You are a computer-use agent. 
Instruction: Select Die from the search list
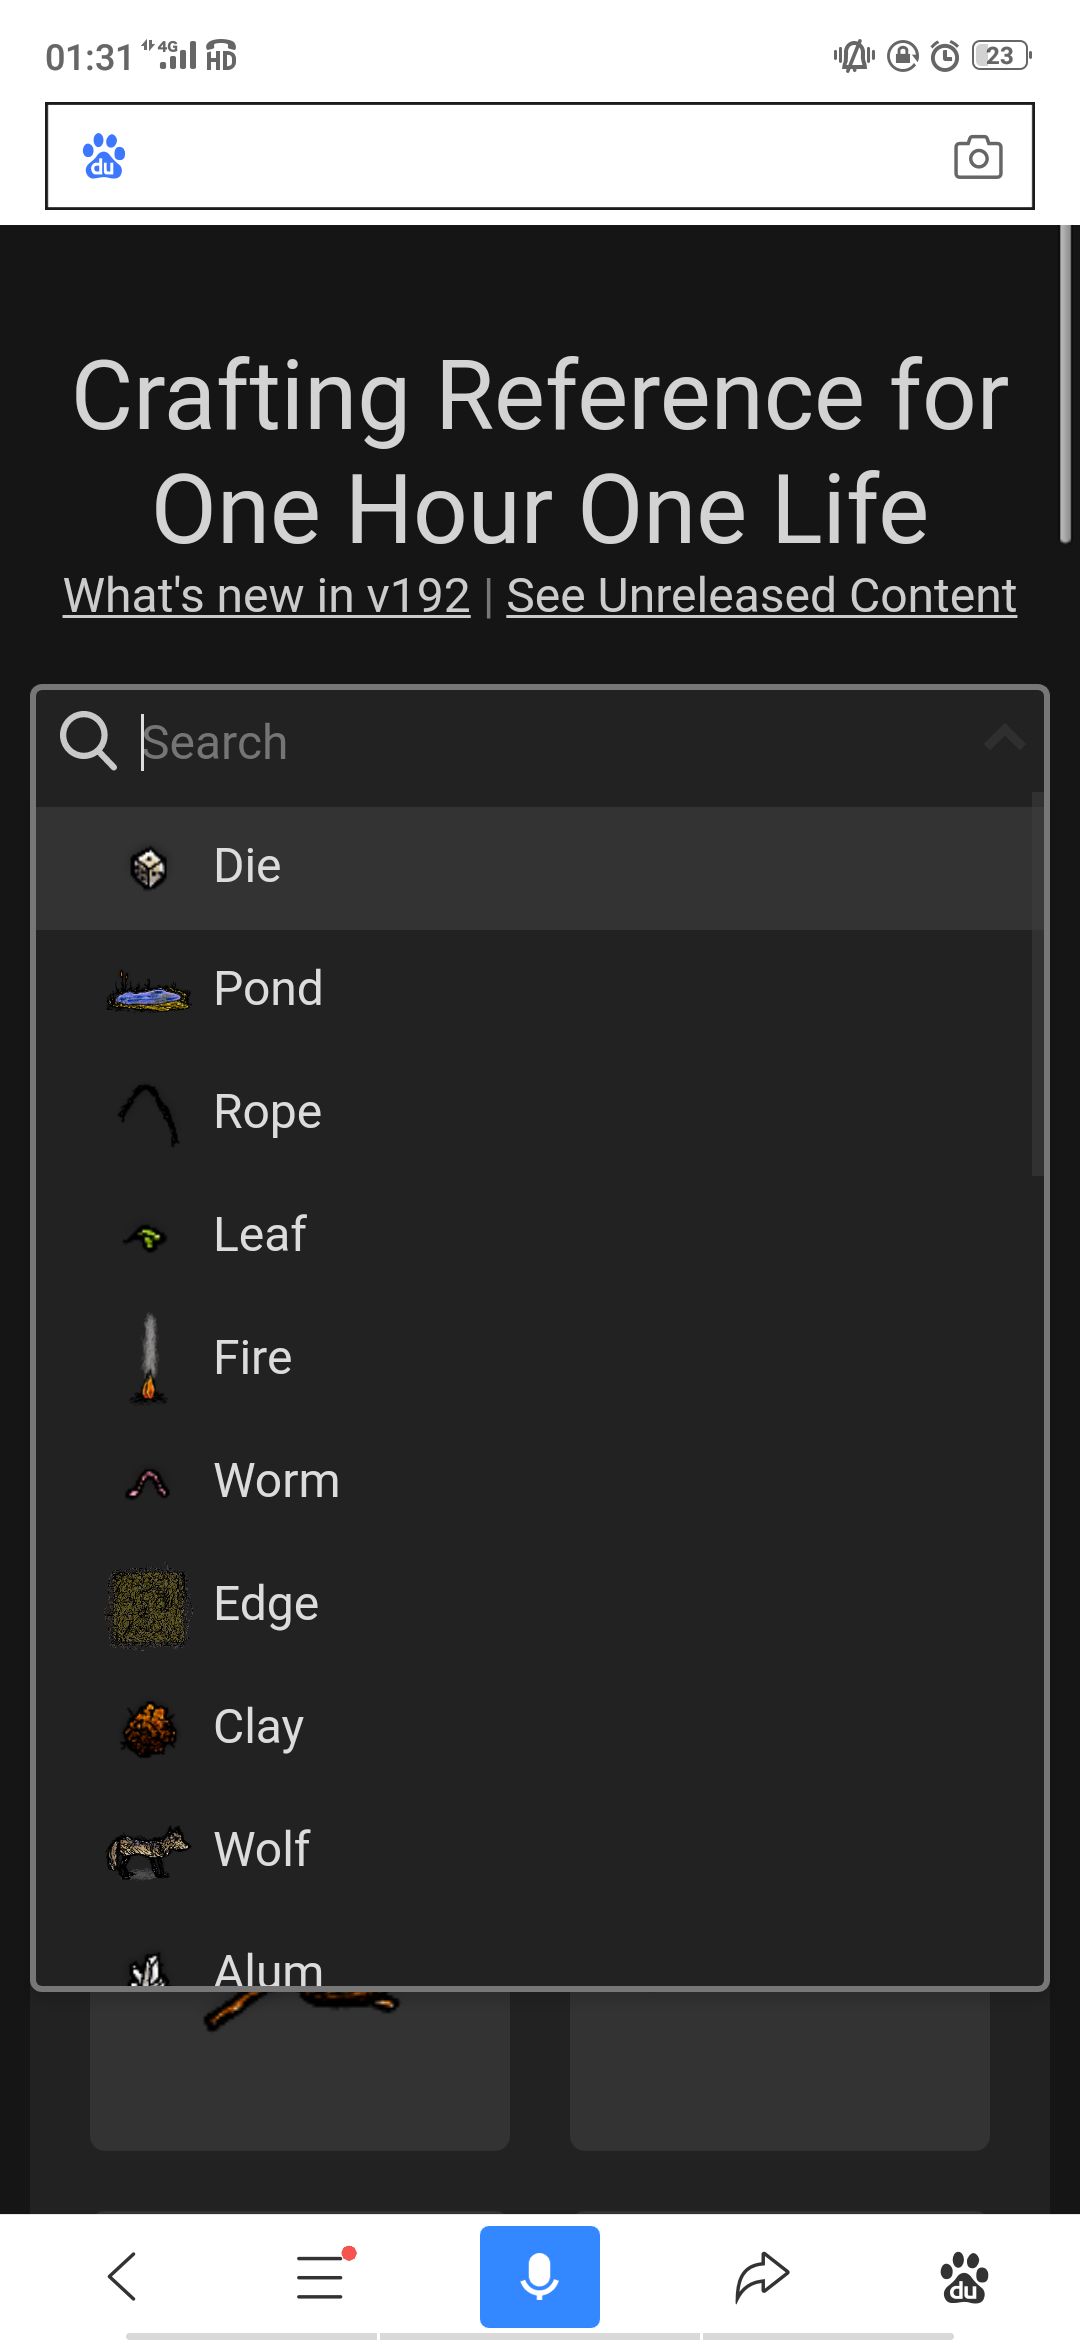coord(534,867)
